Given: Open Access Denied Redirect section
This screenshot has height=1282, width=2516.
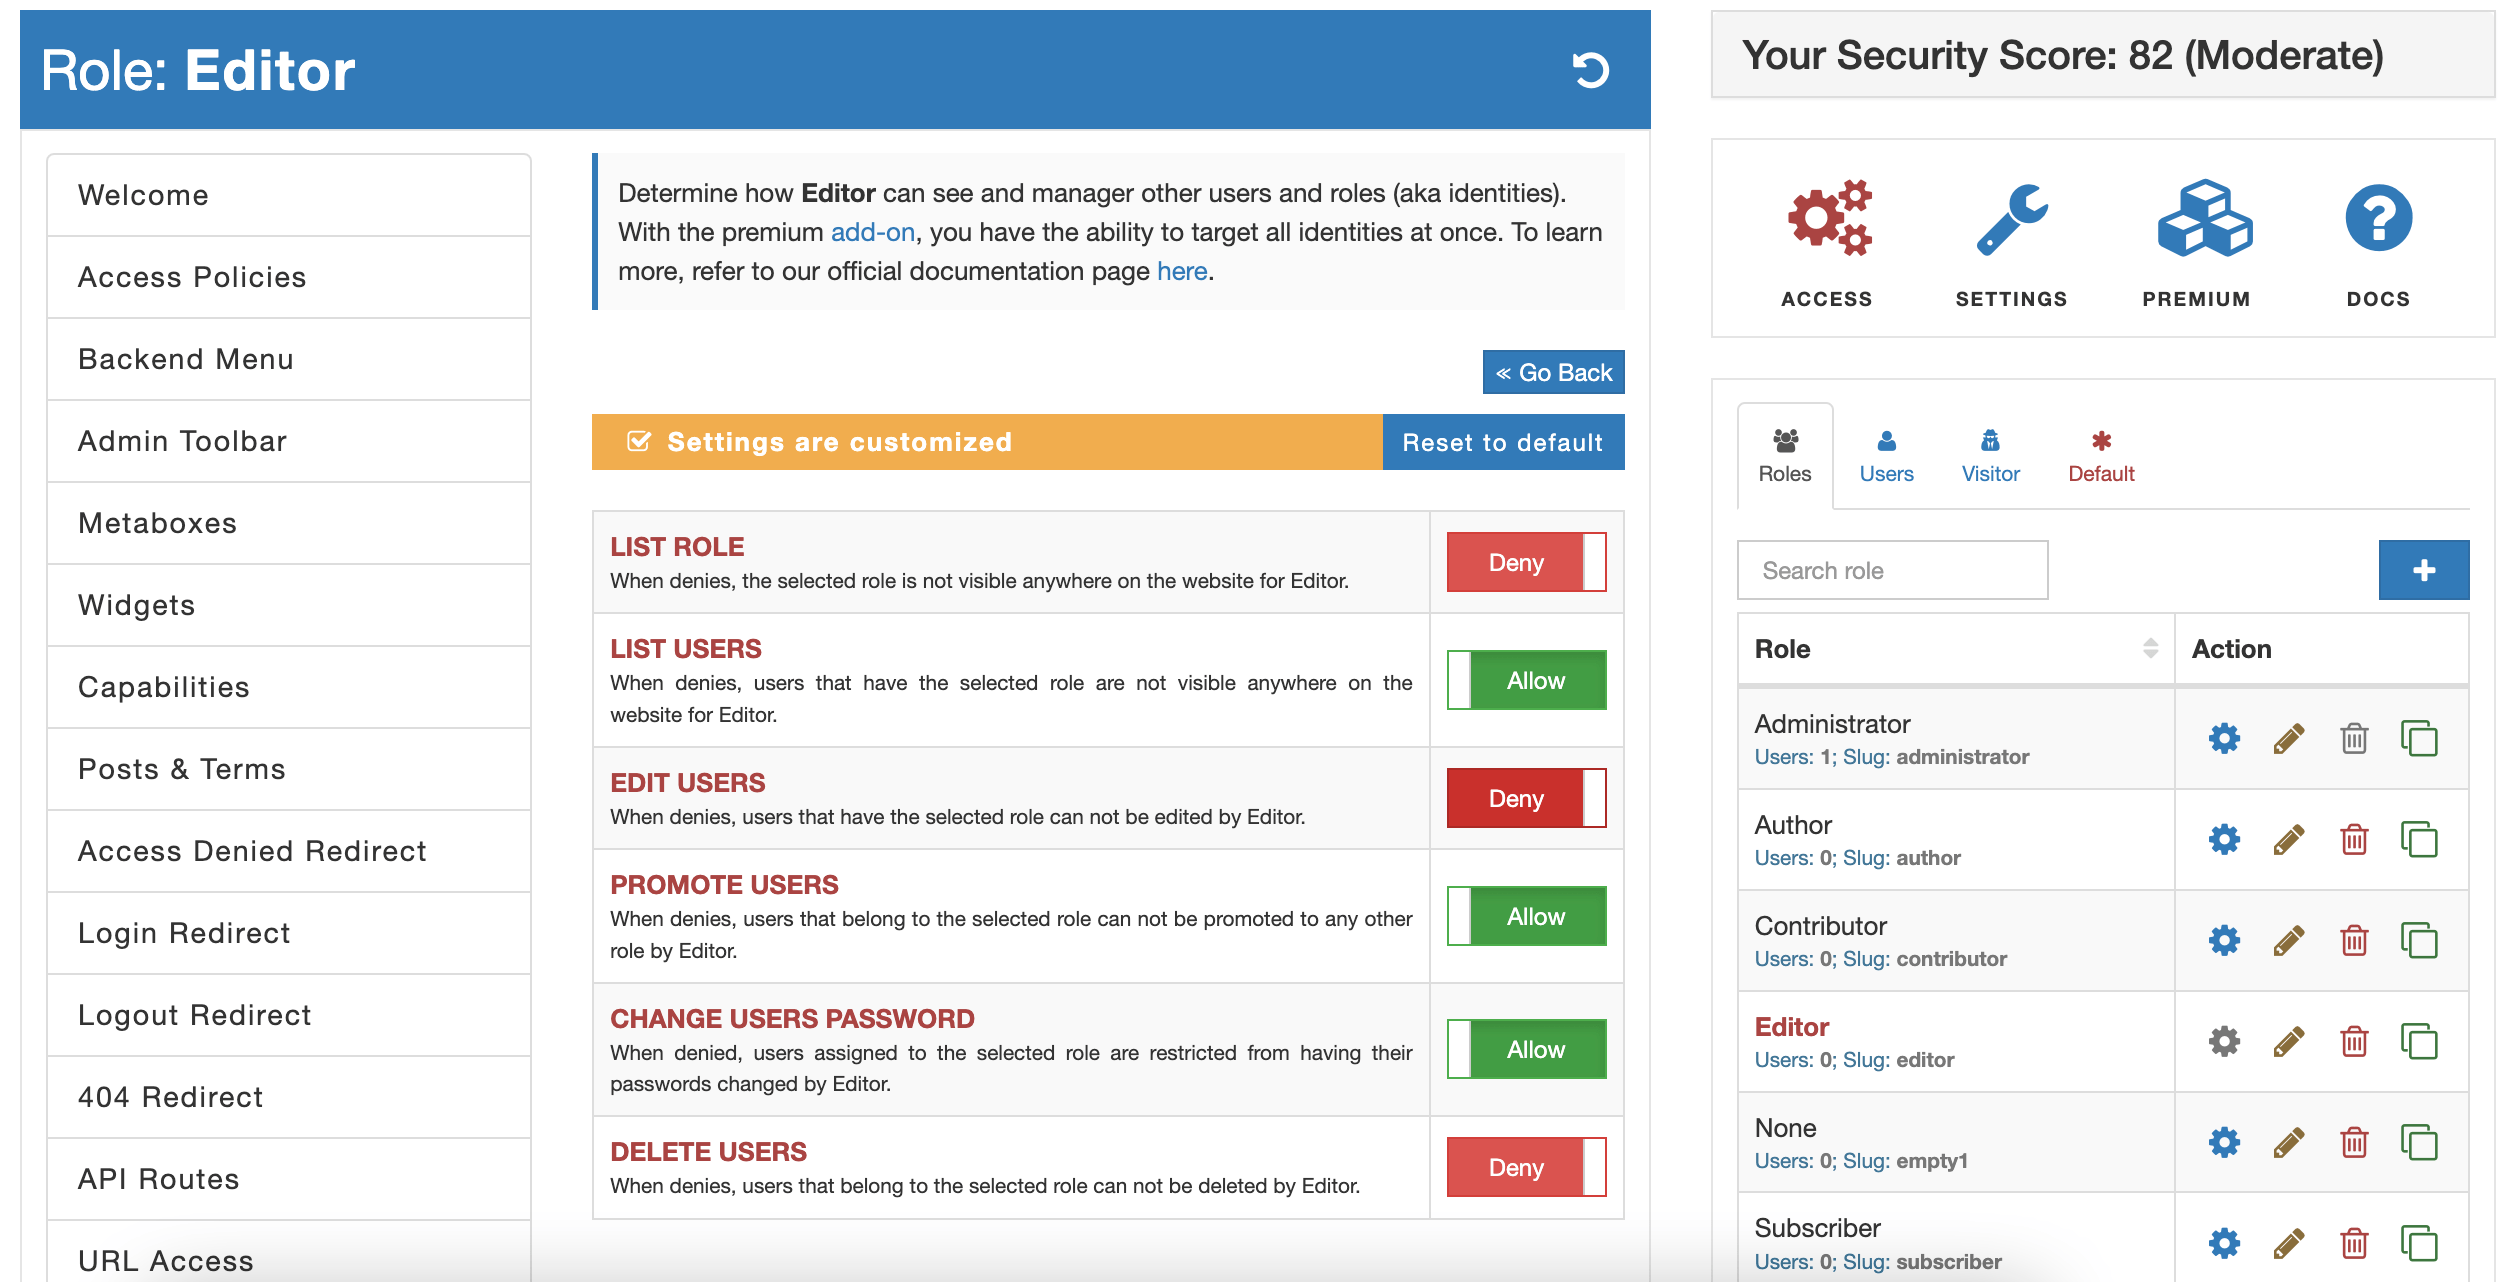Looking at the screenshot, I should 288,851.
